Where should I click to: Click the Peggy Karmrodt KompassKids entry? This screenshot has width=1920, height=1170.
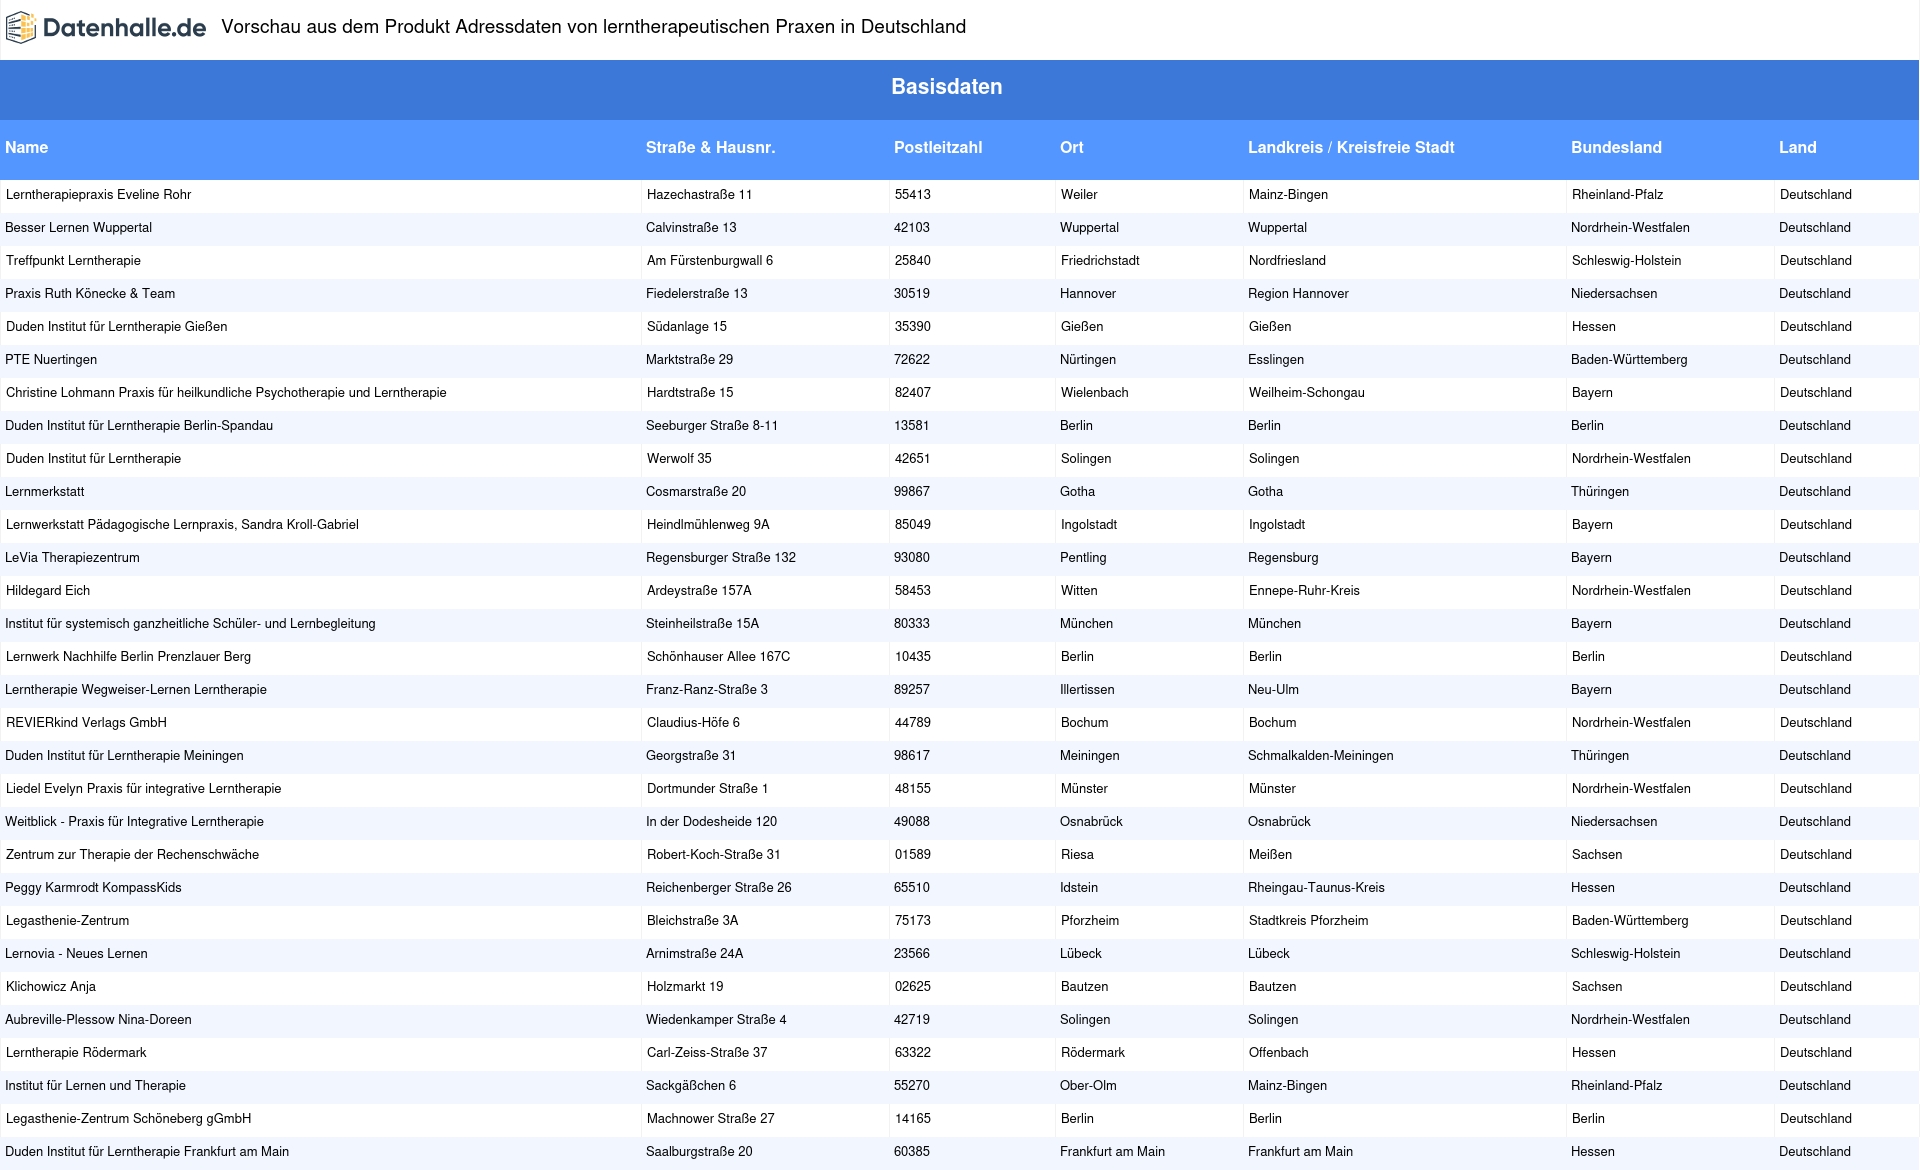(x=93, y=888)
